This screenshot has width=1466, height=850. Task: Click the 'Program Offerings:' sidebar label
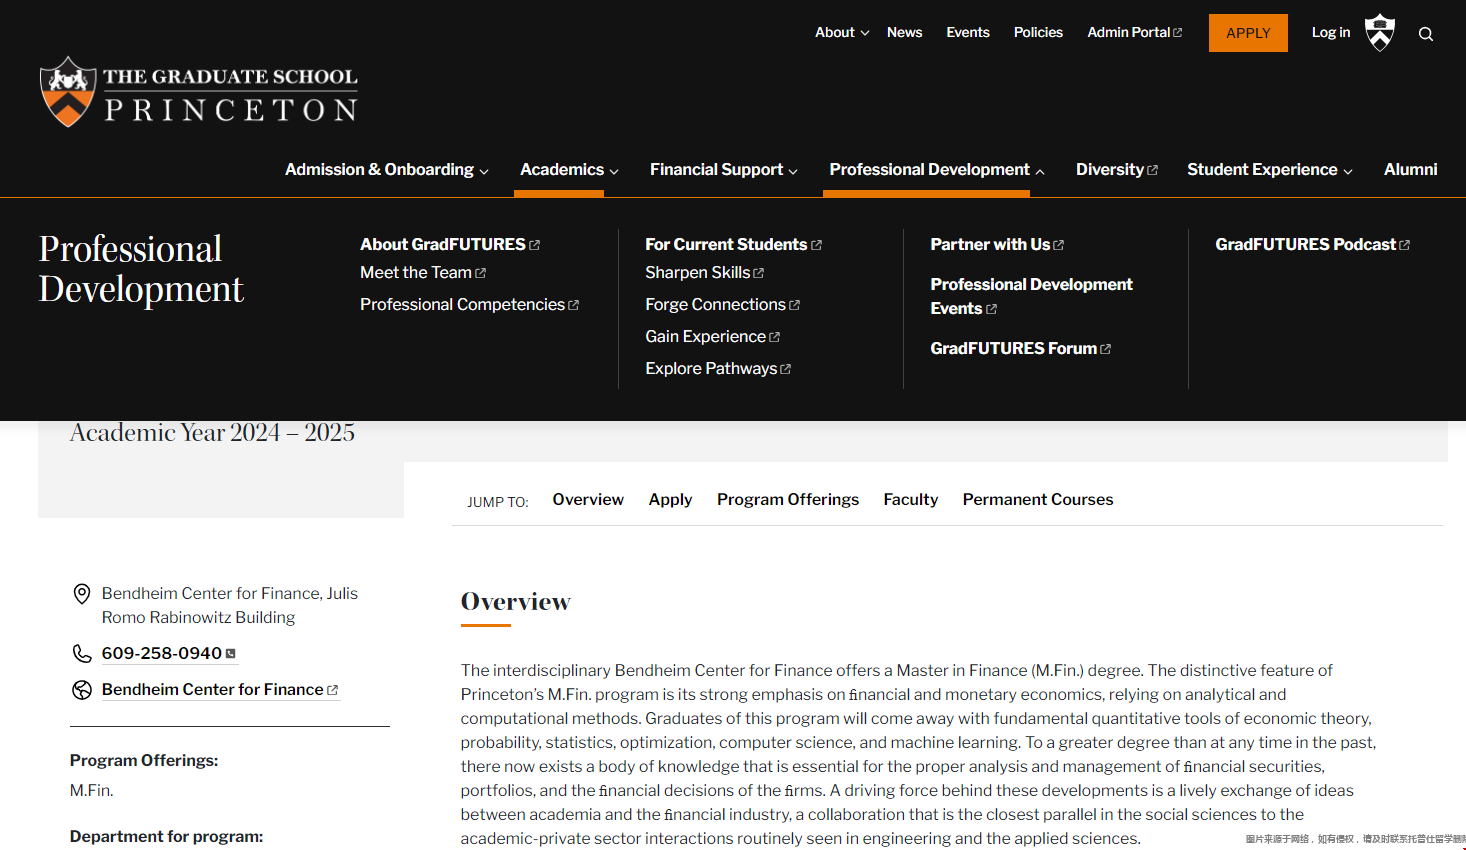[144, 761]
